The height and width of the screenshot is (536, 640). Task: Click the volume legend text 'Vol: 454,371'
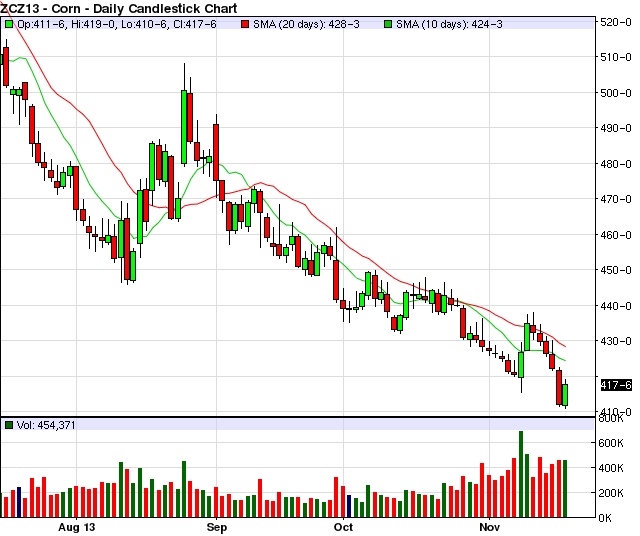46,425
